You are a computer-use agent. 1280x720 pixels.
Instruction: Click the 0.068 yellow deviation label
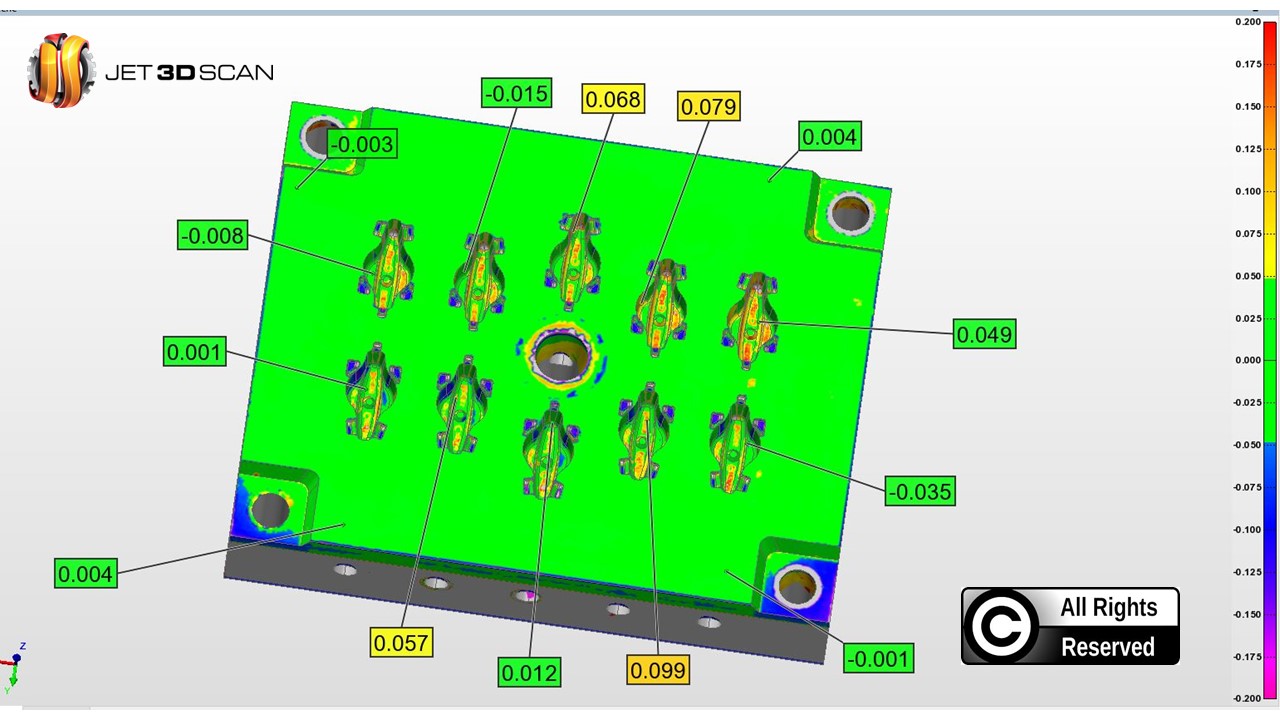[x=612, y=99]
